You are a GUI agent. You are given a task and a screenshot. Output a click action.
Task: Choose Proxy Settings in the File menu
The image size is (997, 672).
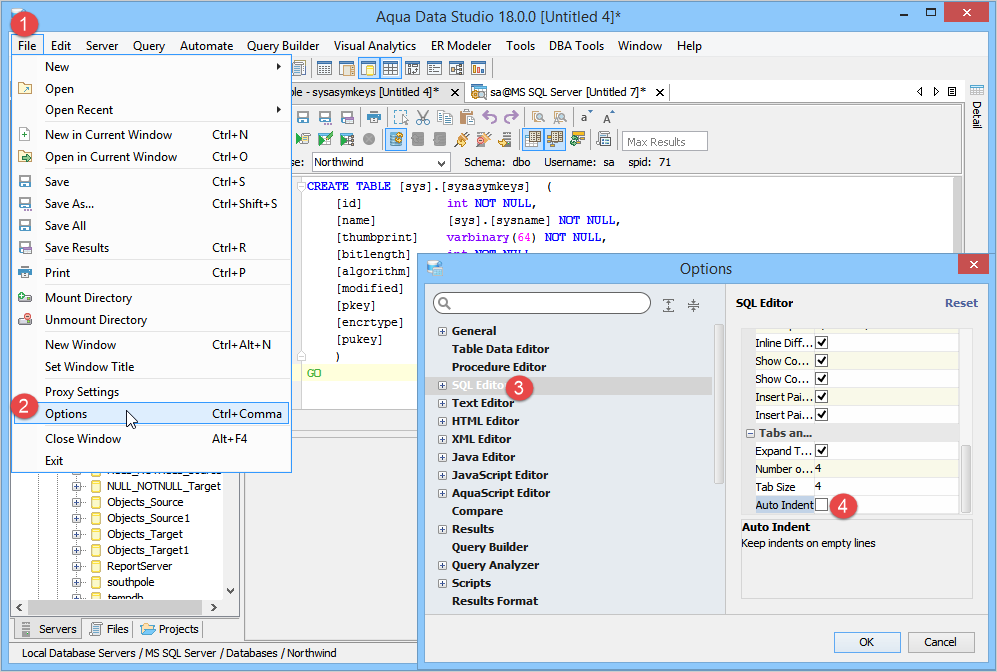pyautogui.click(x=151, y=392)
